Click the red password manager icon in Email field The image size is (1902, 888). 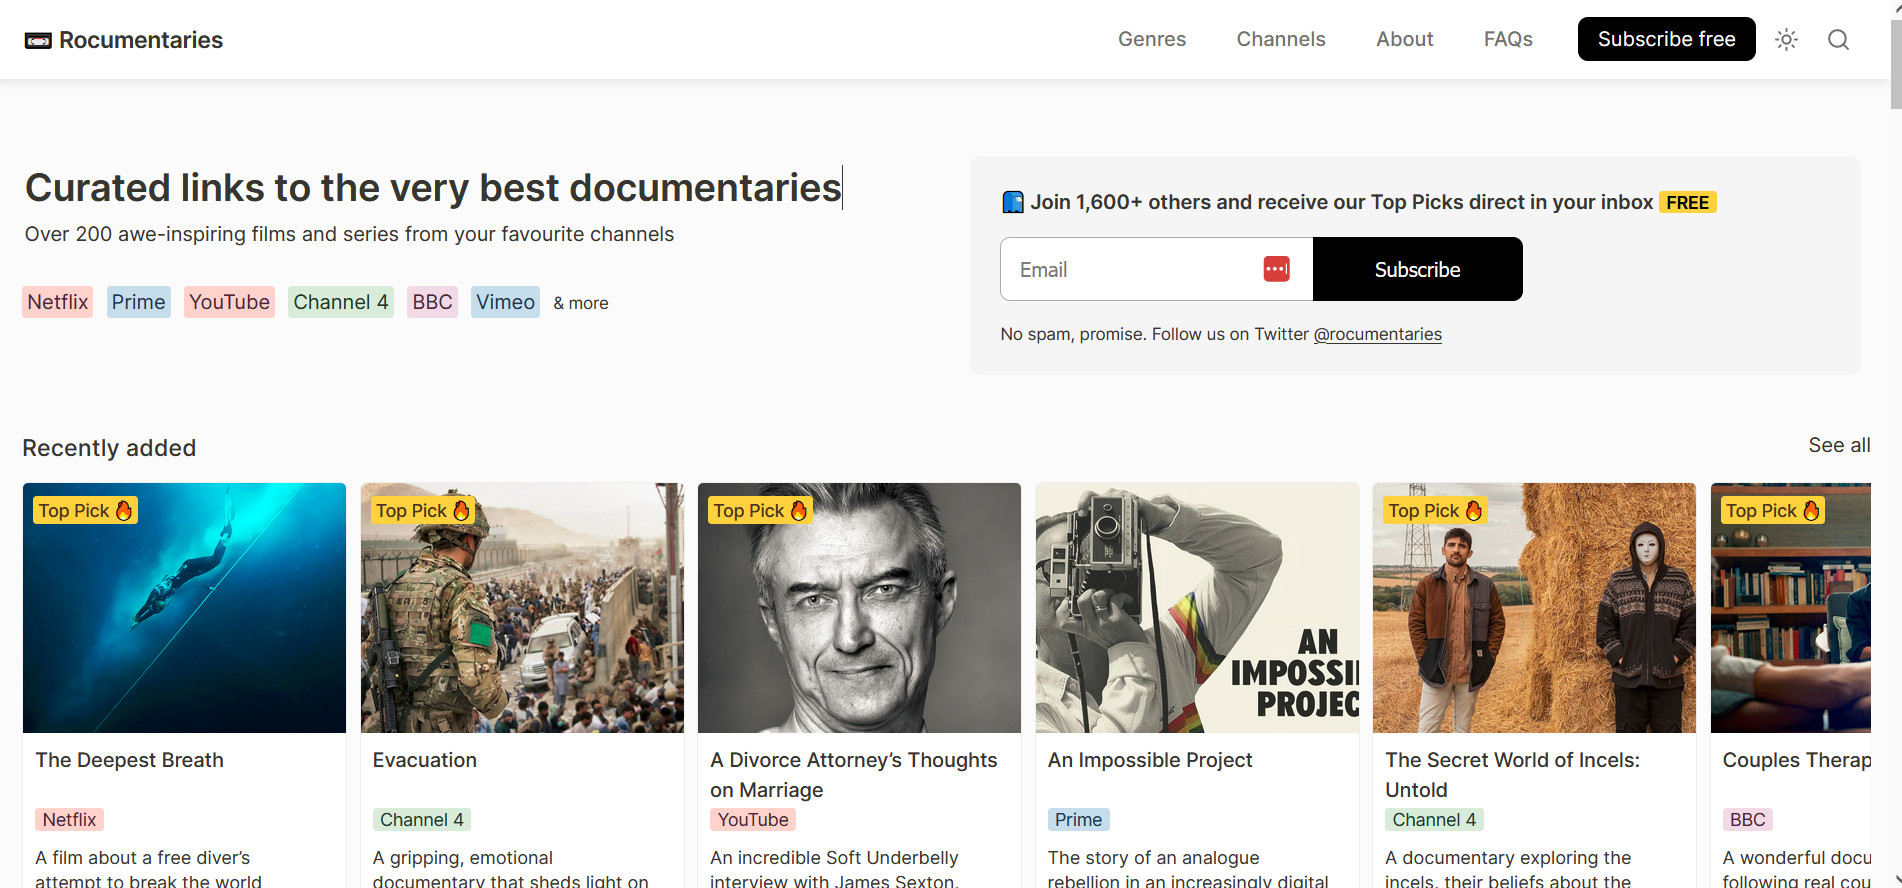pos(1276,269)
